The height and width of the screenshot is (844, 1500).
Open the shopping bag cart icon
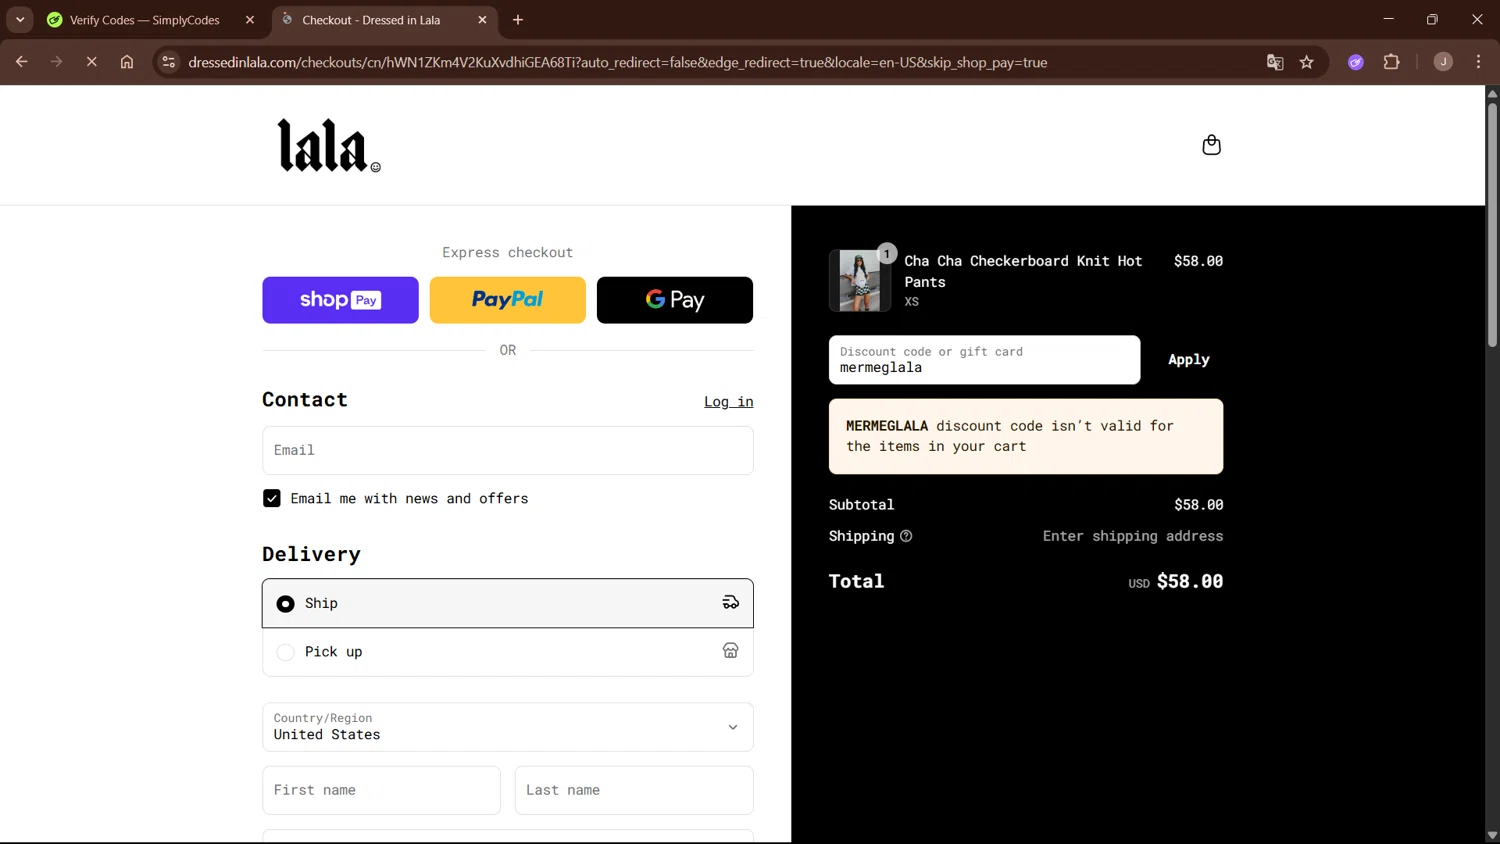1211,145
